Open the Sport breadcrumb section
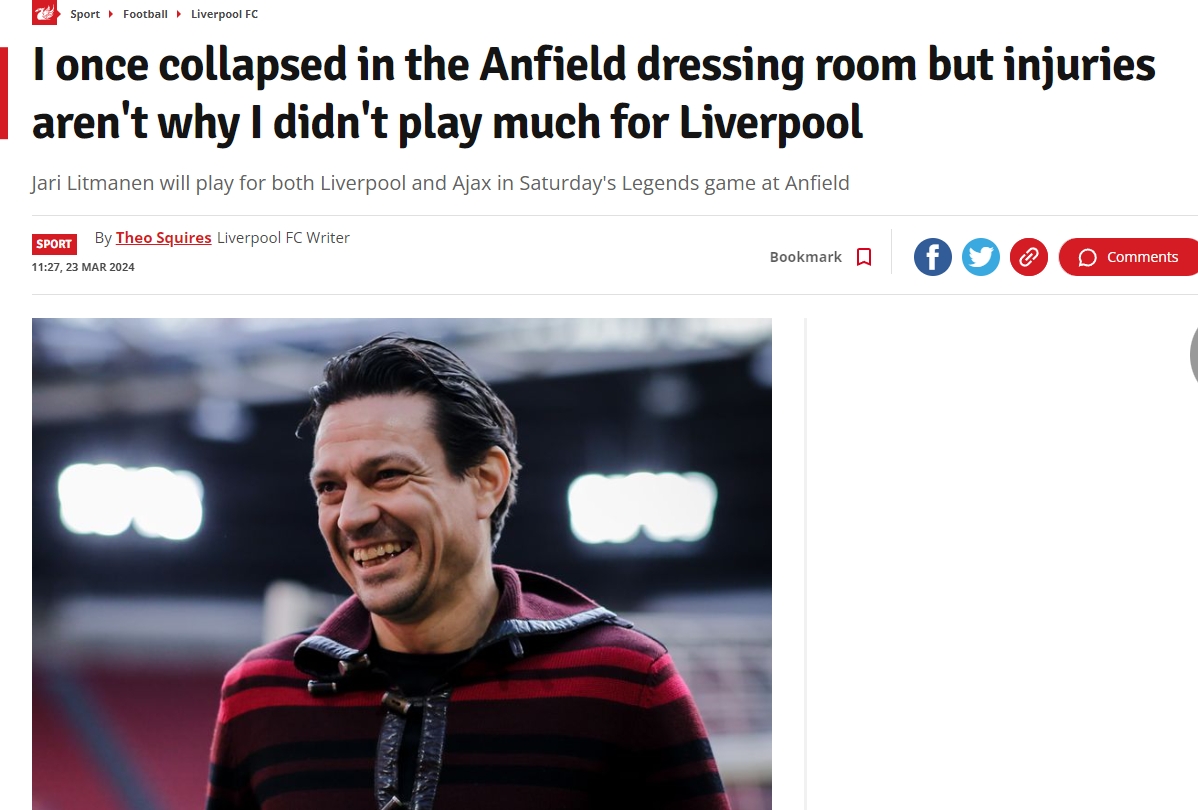 pos(85,14)
